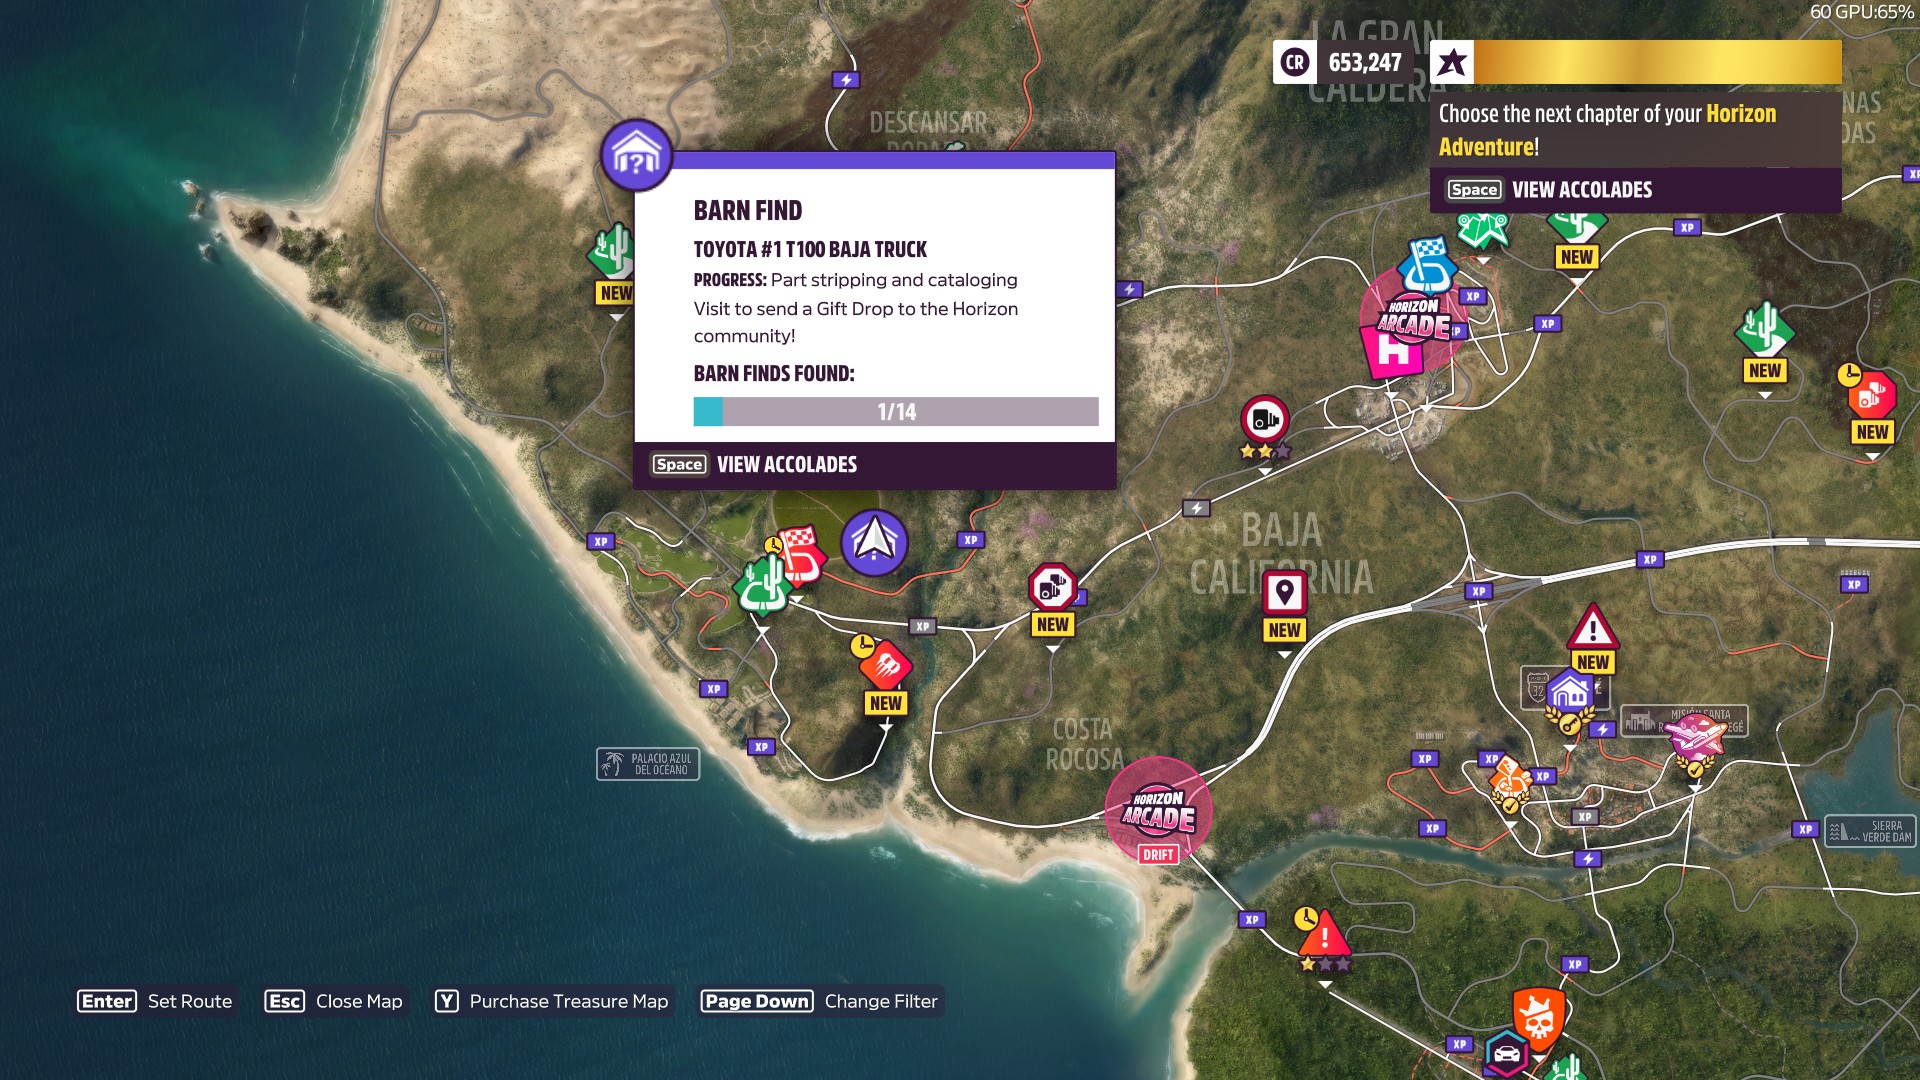
Task: Click the Barn Find house icon
Action: click(636, 155)
